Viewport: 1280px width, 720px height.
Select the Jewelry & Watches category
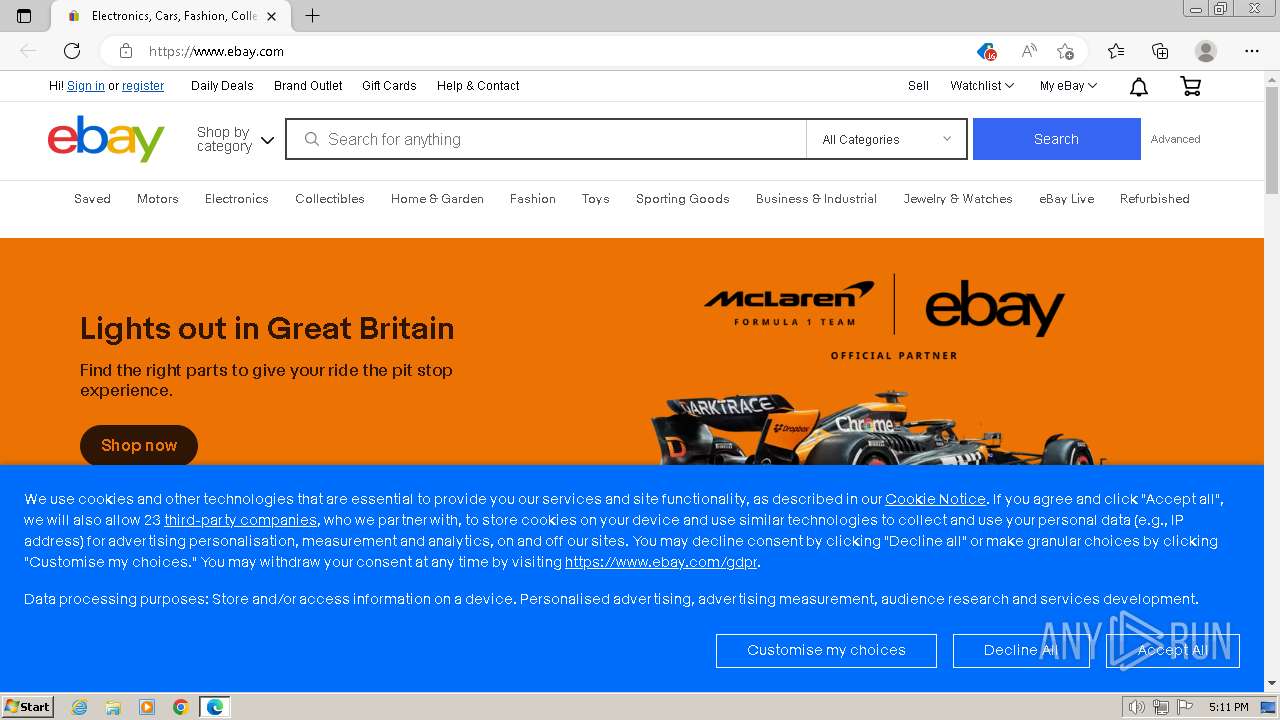(958, 199)
